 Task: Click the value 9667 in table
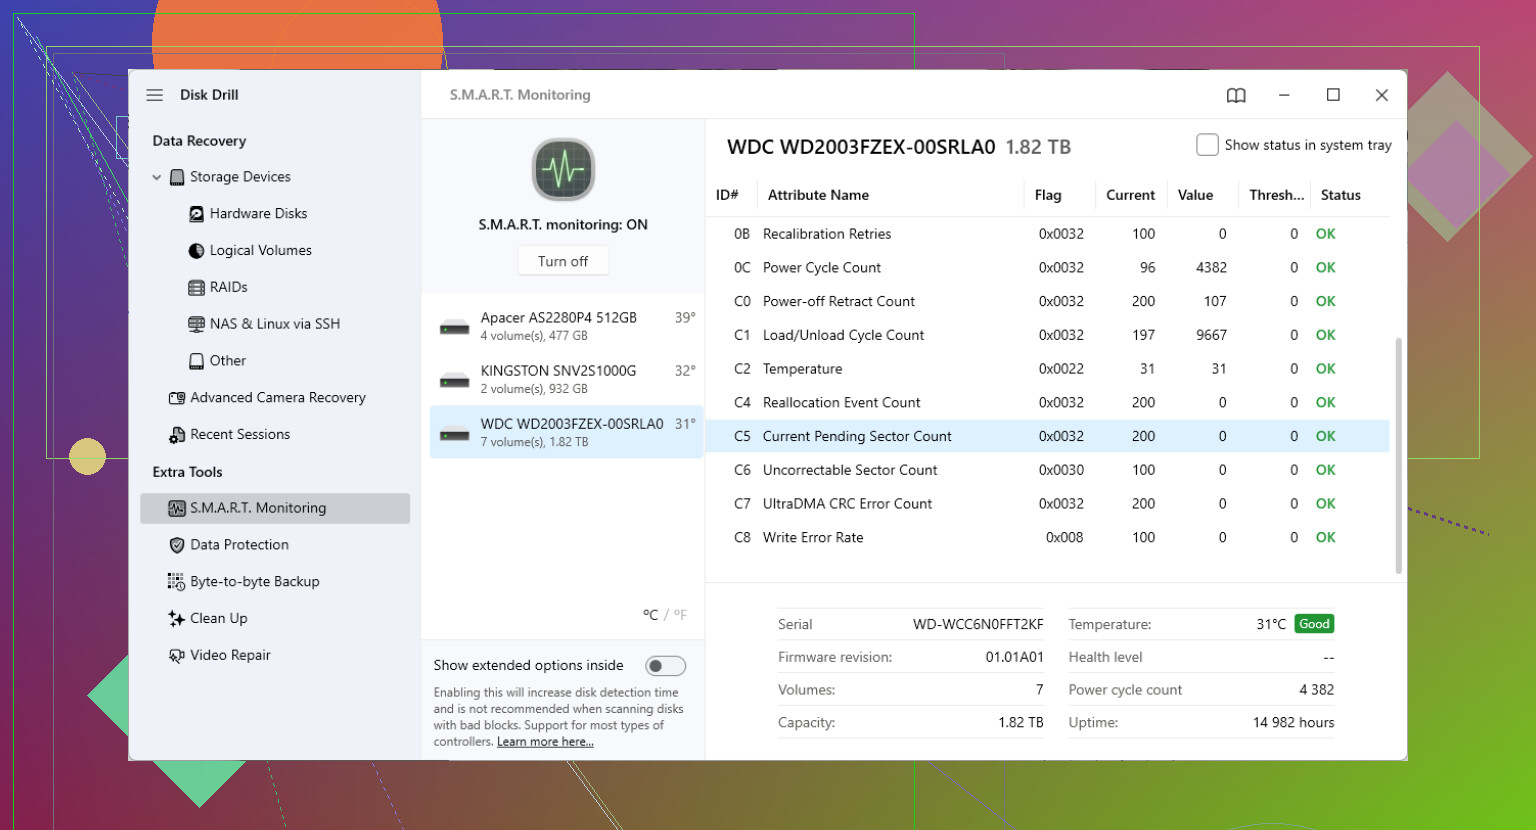point(1211,335)
